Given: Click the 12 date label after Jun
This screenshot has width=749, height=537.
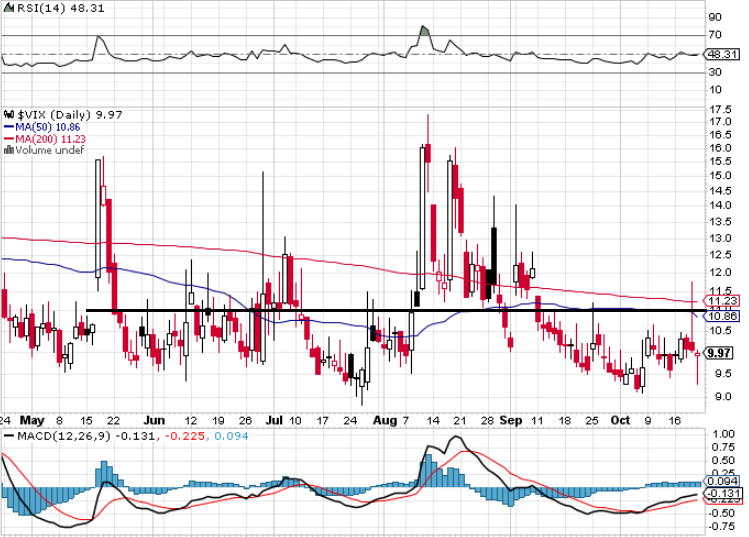Looking at the screenshot, I should pos(191,421).
